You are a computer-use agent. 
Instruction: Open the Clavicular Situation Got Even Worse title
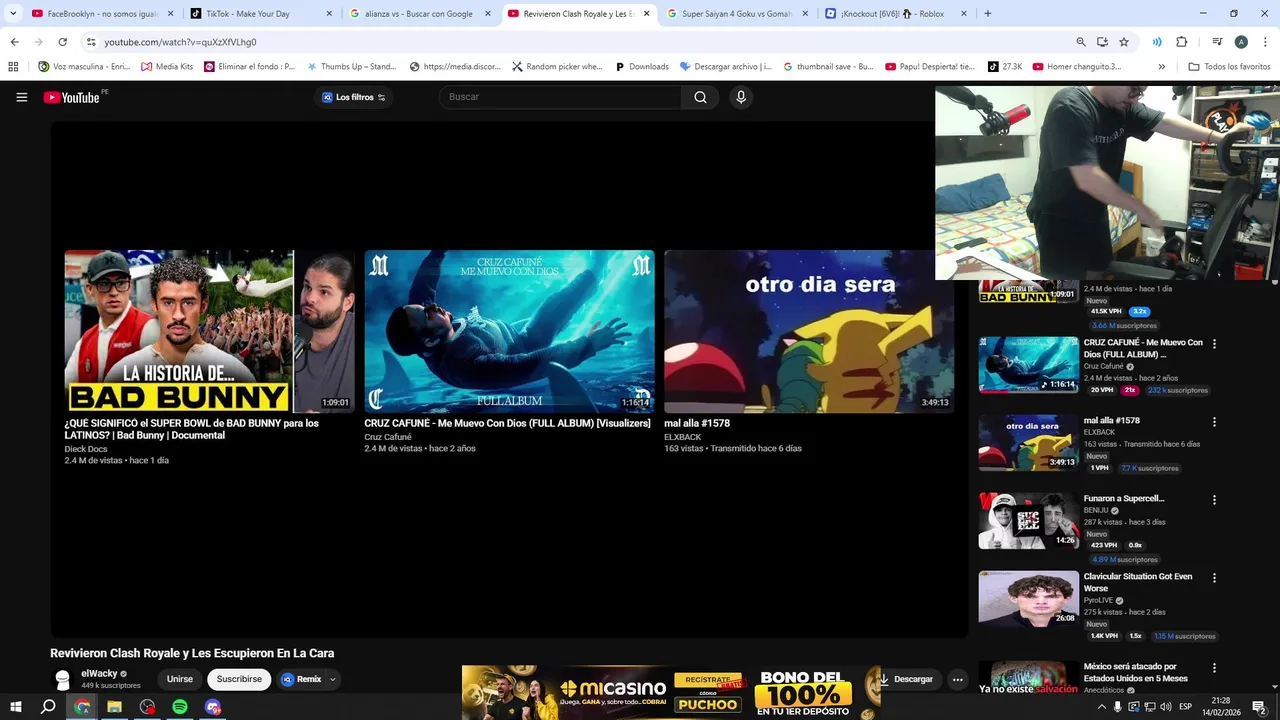pyautogui.click(x=1138, y=582)
